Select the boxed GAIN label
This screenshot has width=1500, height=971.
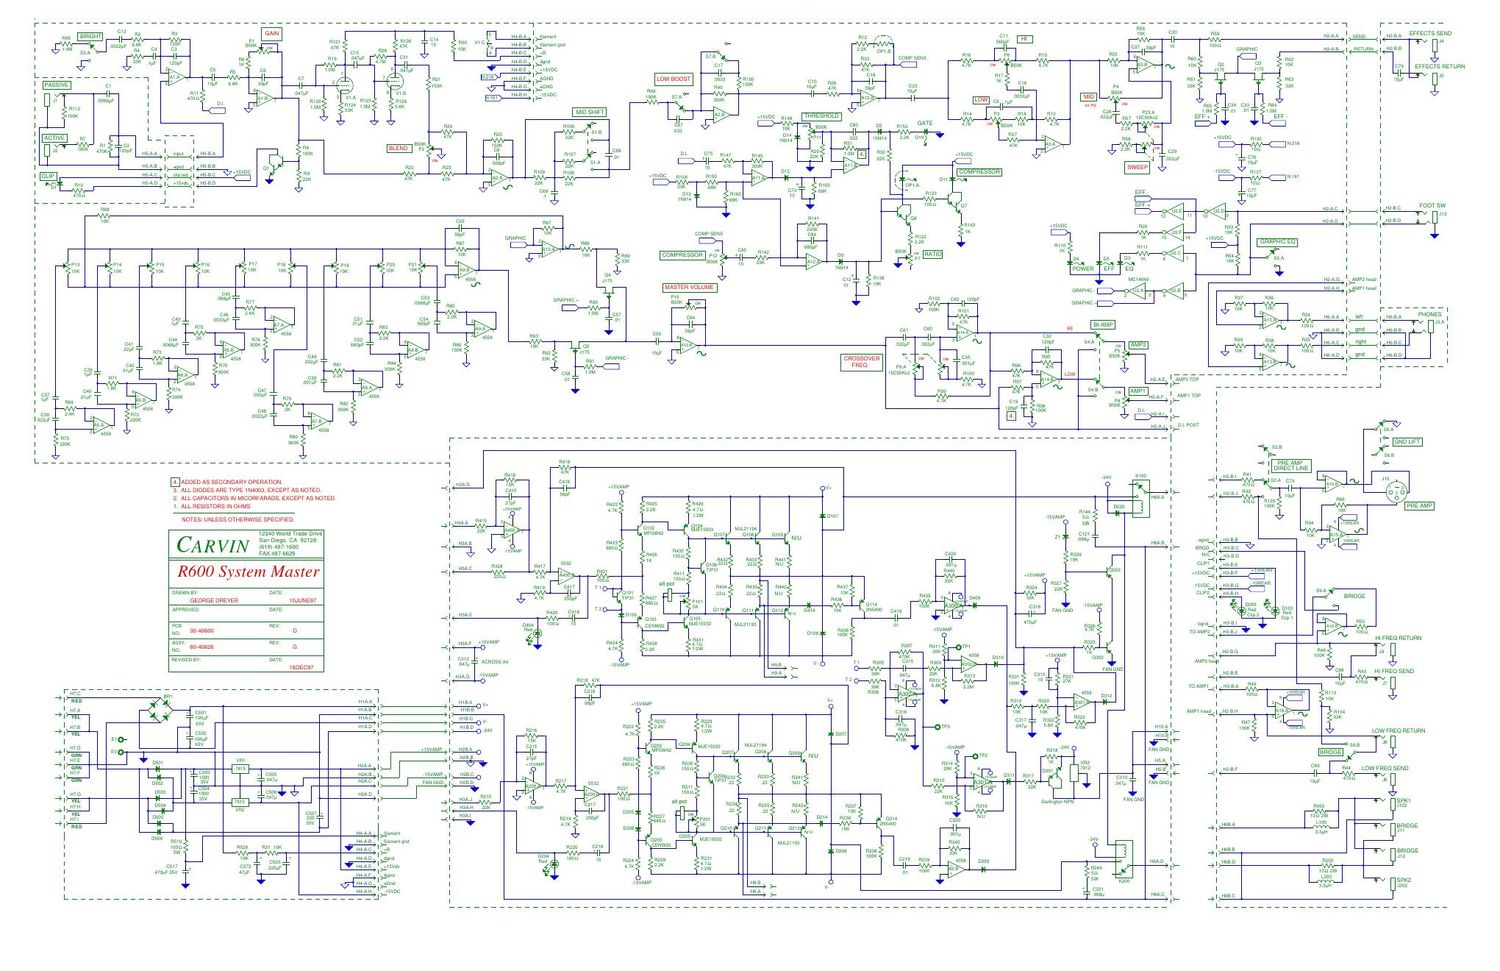point(272,33)
